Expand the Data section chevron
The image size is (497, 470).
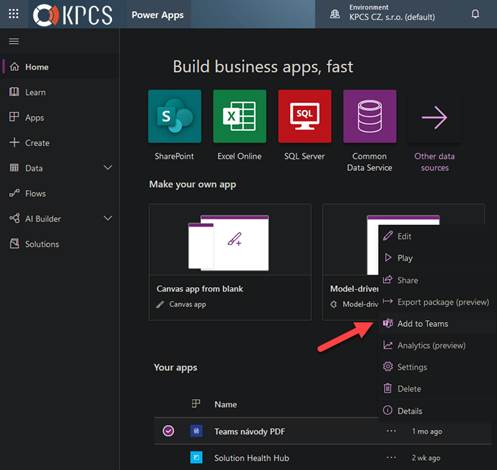click(x=108, y=168)
